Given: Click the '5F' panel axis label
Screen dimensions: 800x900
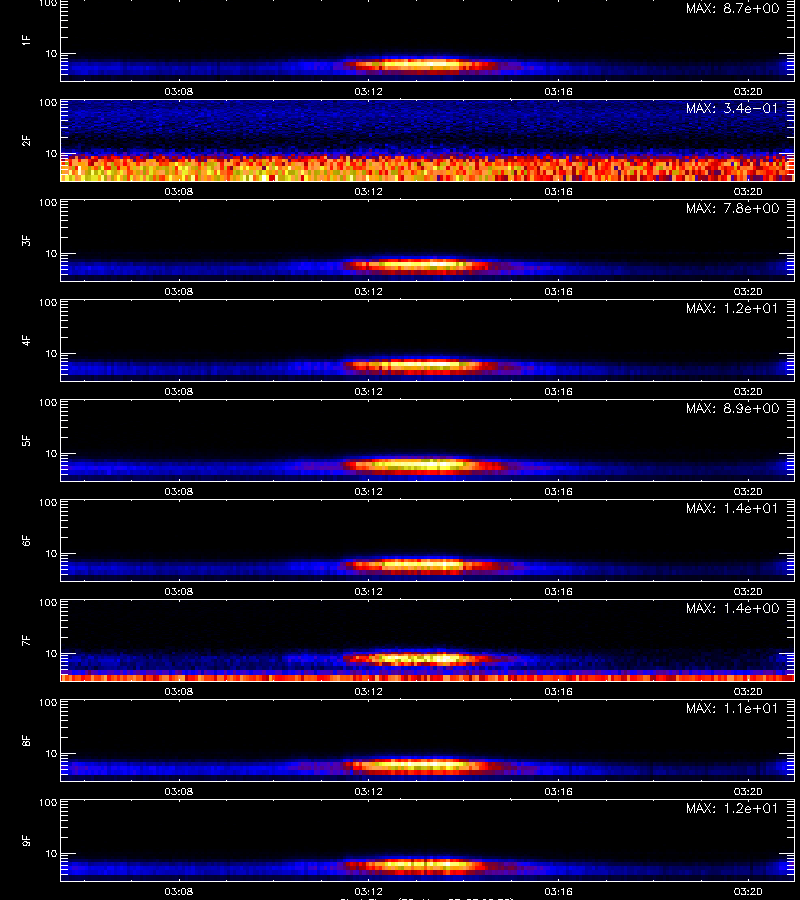Looking at the screenshot, I should (26, 440).
